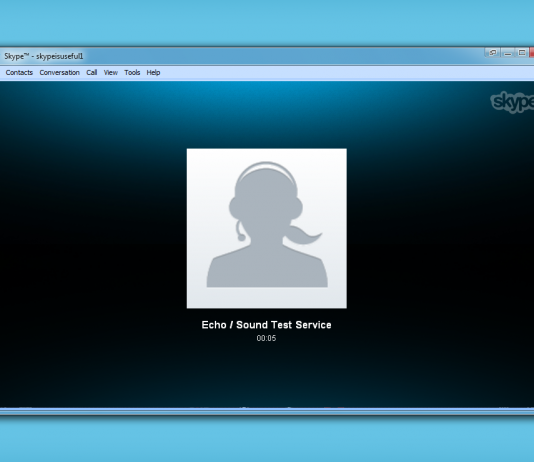Image resolution: width=534 pixels, height=462 pixels.
Task: Maximize the Skype window
Action: point(522,53)
